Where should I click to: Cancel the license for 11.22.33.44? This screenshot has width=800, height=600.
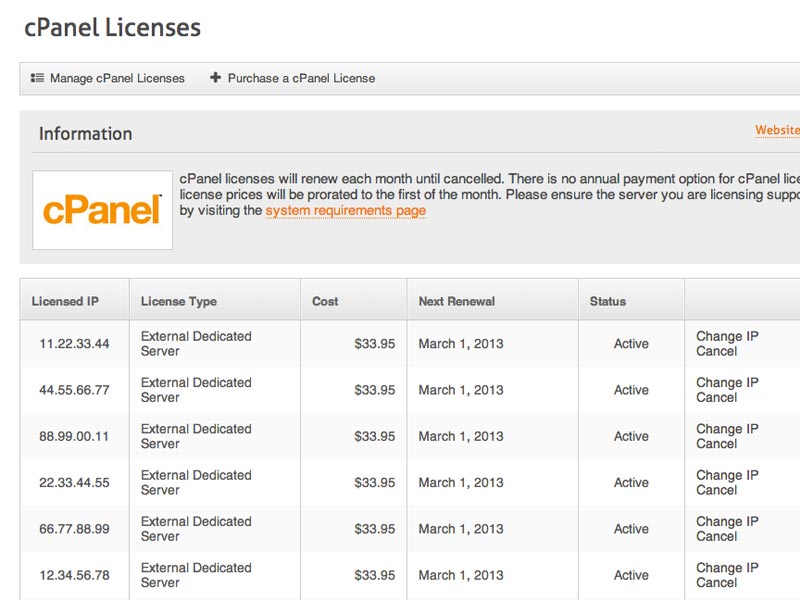tap(716, 351)
